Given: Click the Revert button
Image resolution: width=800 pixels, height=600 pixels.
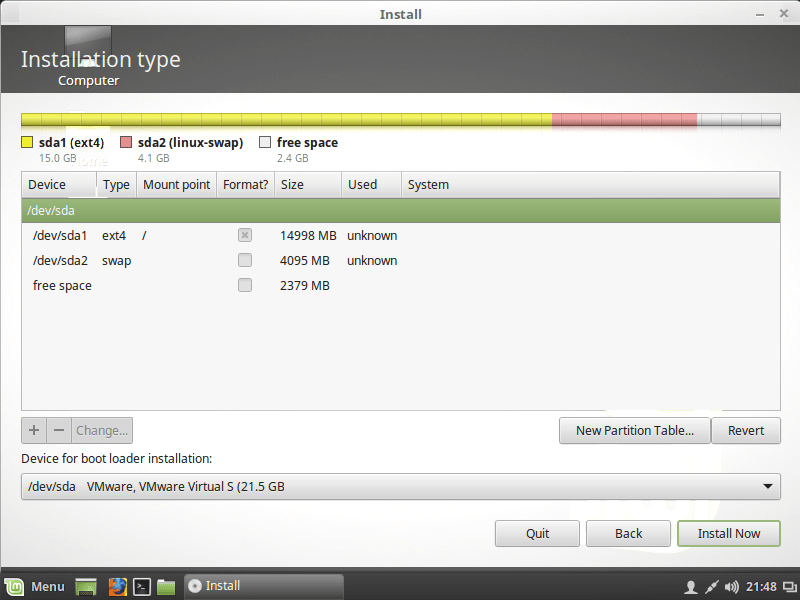Looking at the screenshot, I should coord(746,431).
